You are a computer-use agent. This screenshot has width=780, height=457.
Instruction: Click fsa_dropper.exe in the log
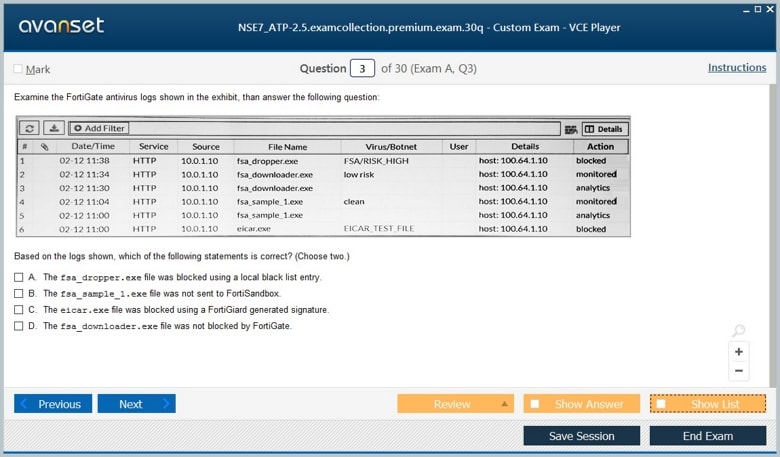click(268, 161)
